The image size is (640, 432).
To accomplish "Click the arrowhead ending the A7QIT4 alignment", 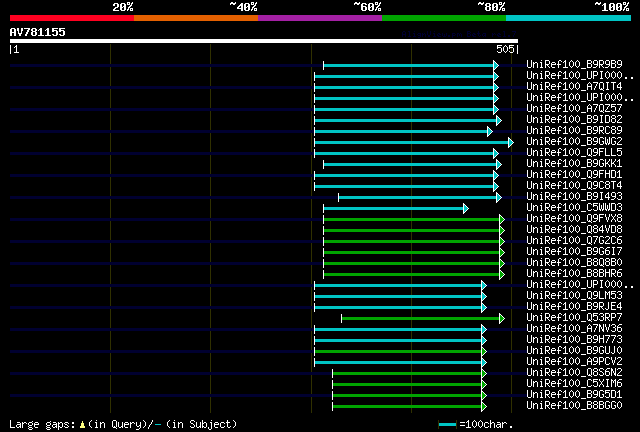I will tap(496, 87).
